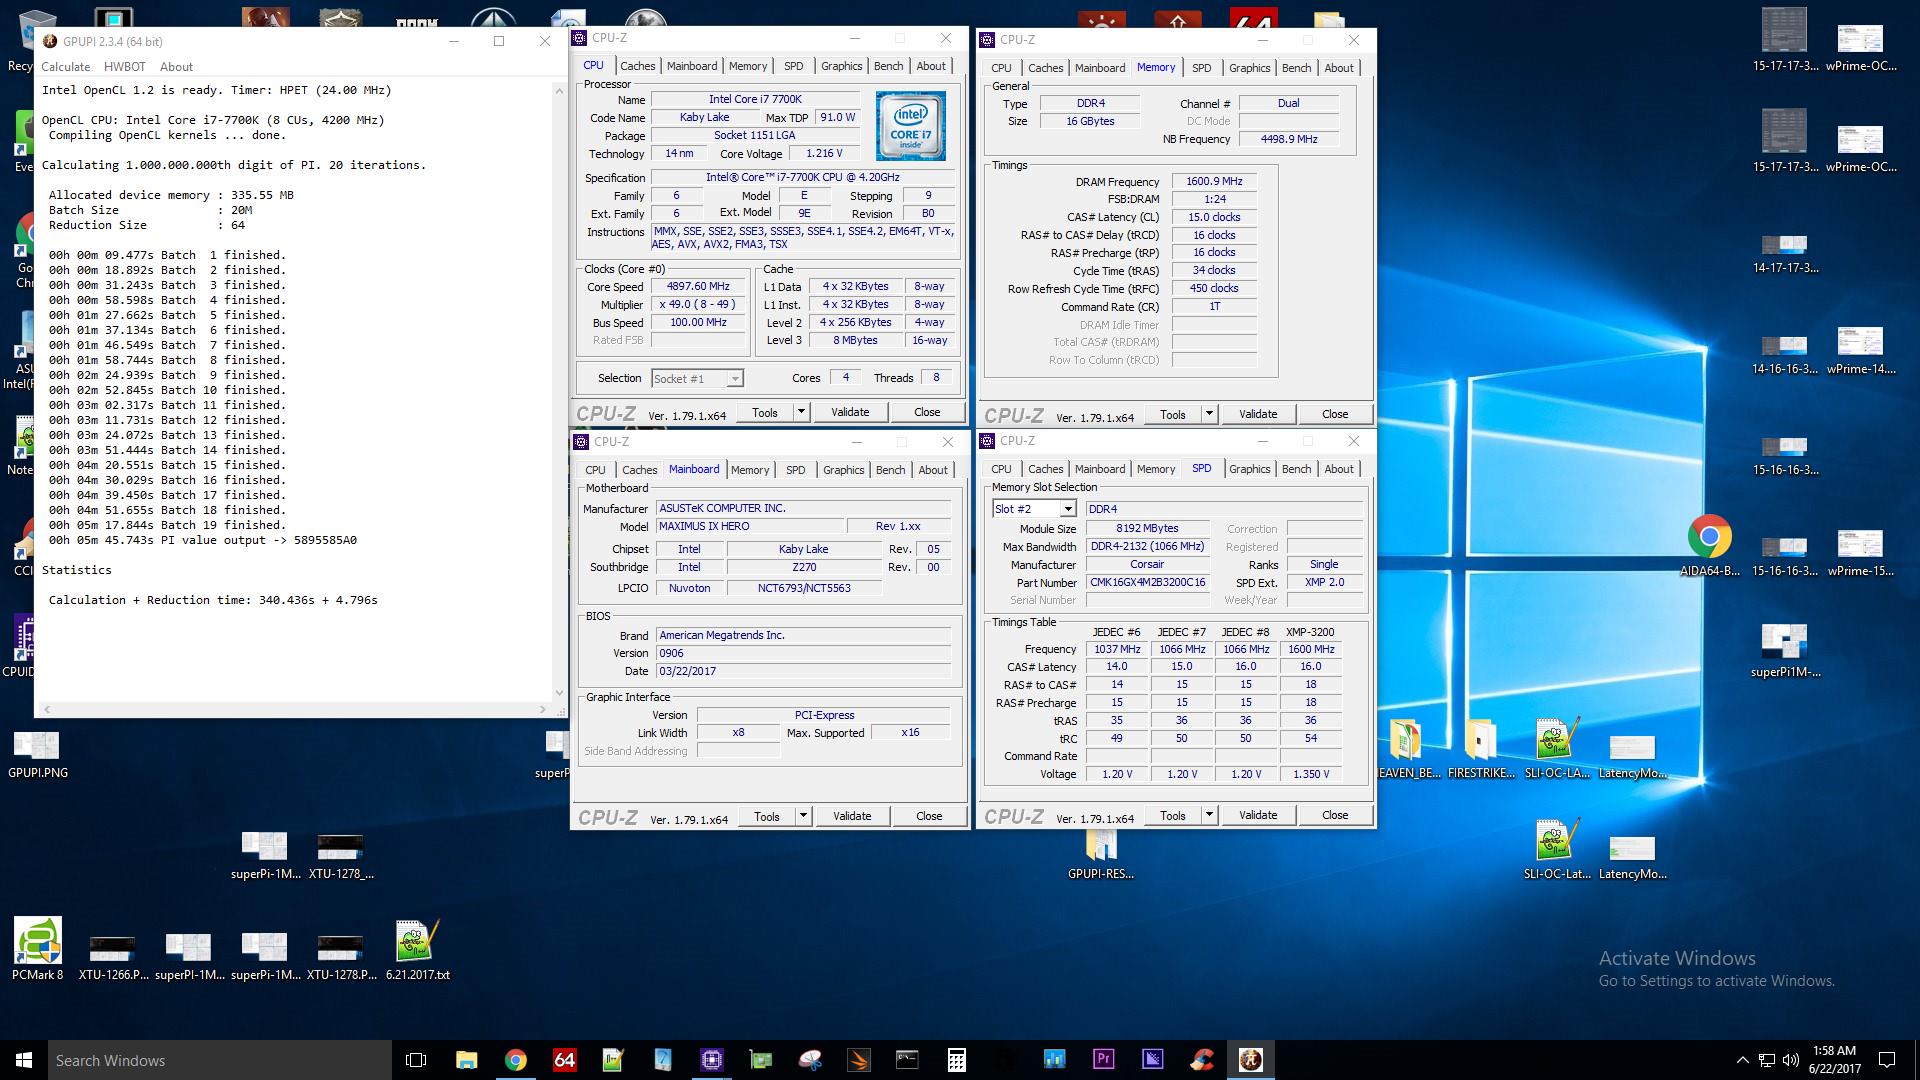The image size is (1920, 1080).
Task: Click Validate in the CPU-Z SPD window
Action: click(1258, 815)
